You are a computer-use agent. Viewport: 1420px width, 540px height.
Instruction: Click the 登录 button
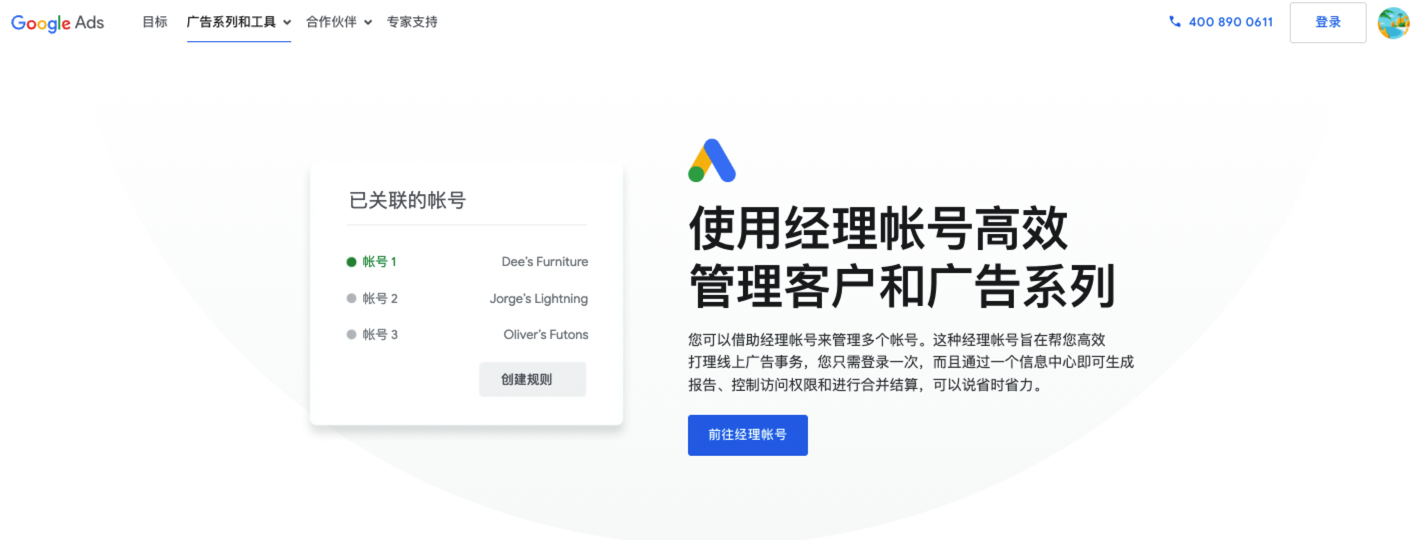[x=1328, y=22]
